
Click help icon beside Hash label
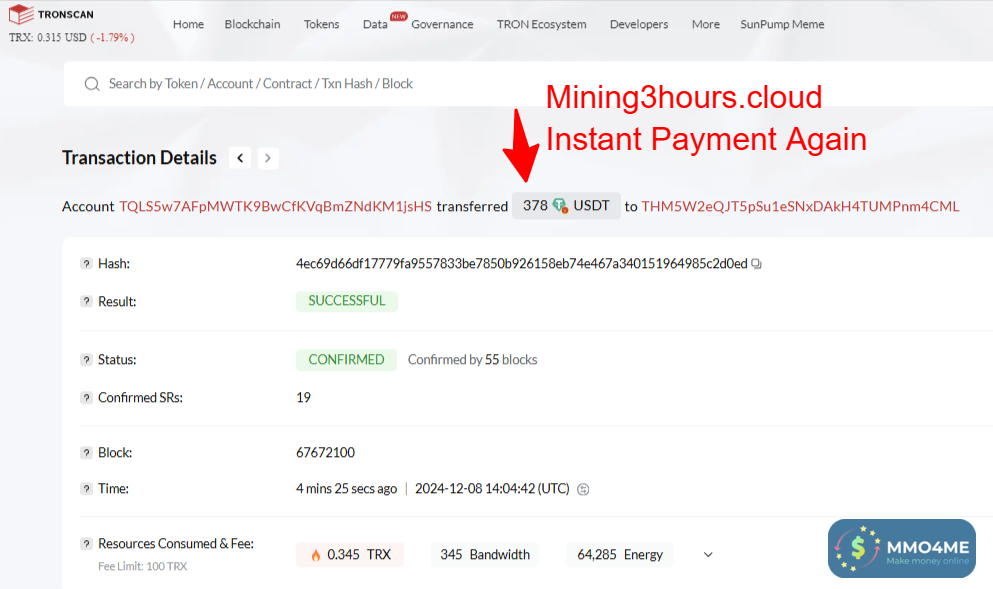tap(86, 263)
